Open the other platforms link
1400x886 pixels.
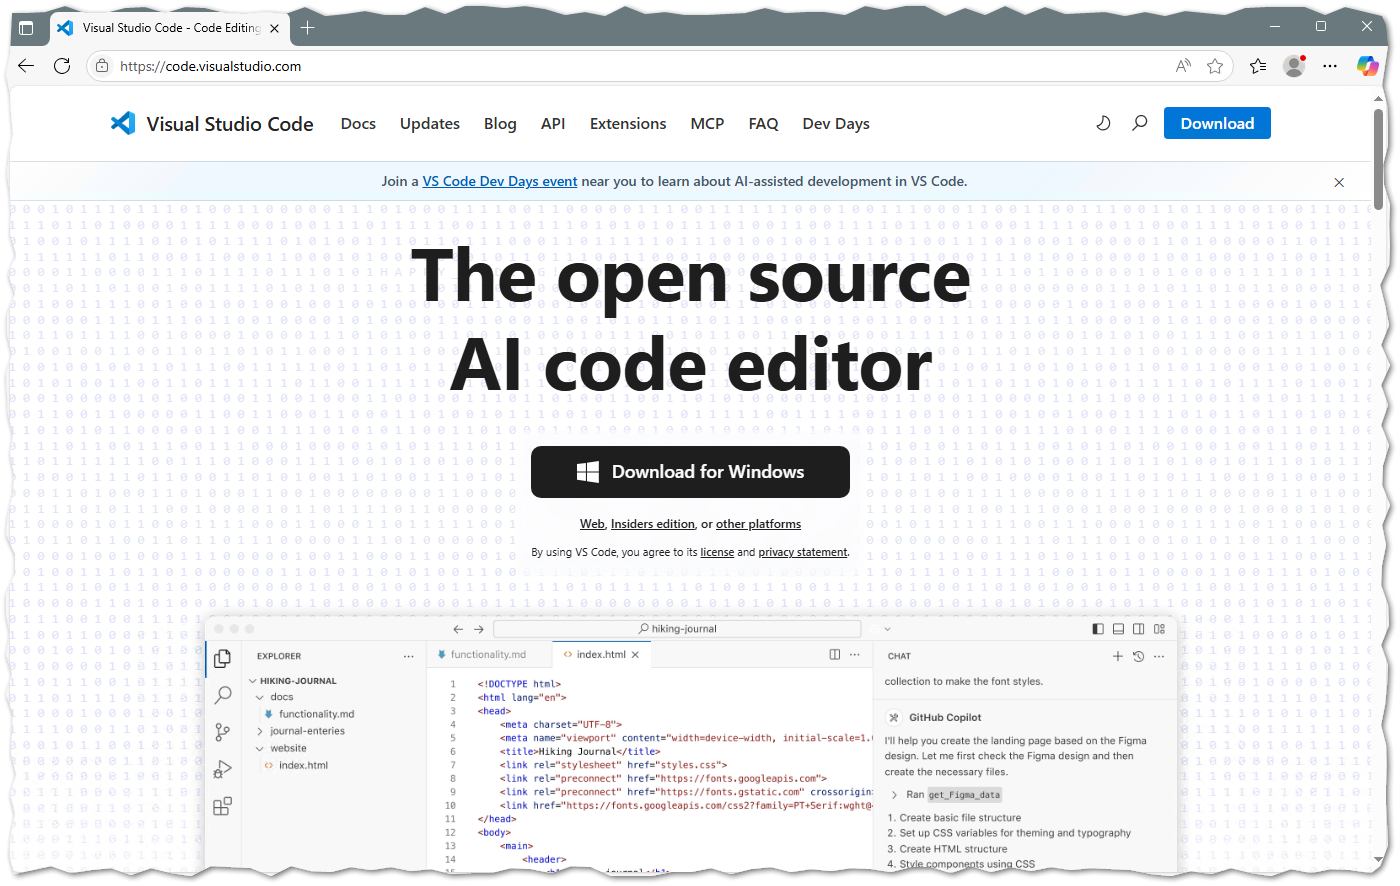click(x=758, y=524)
